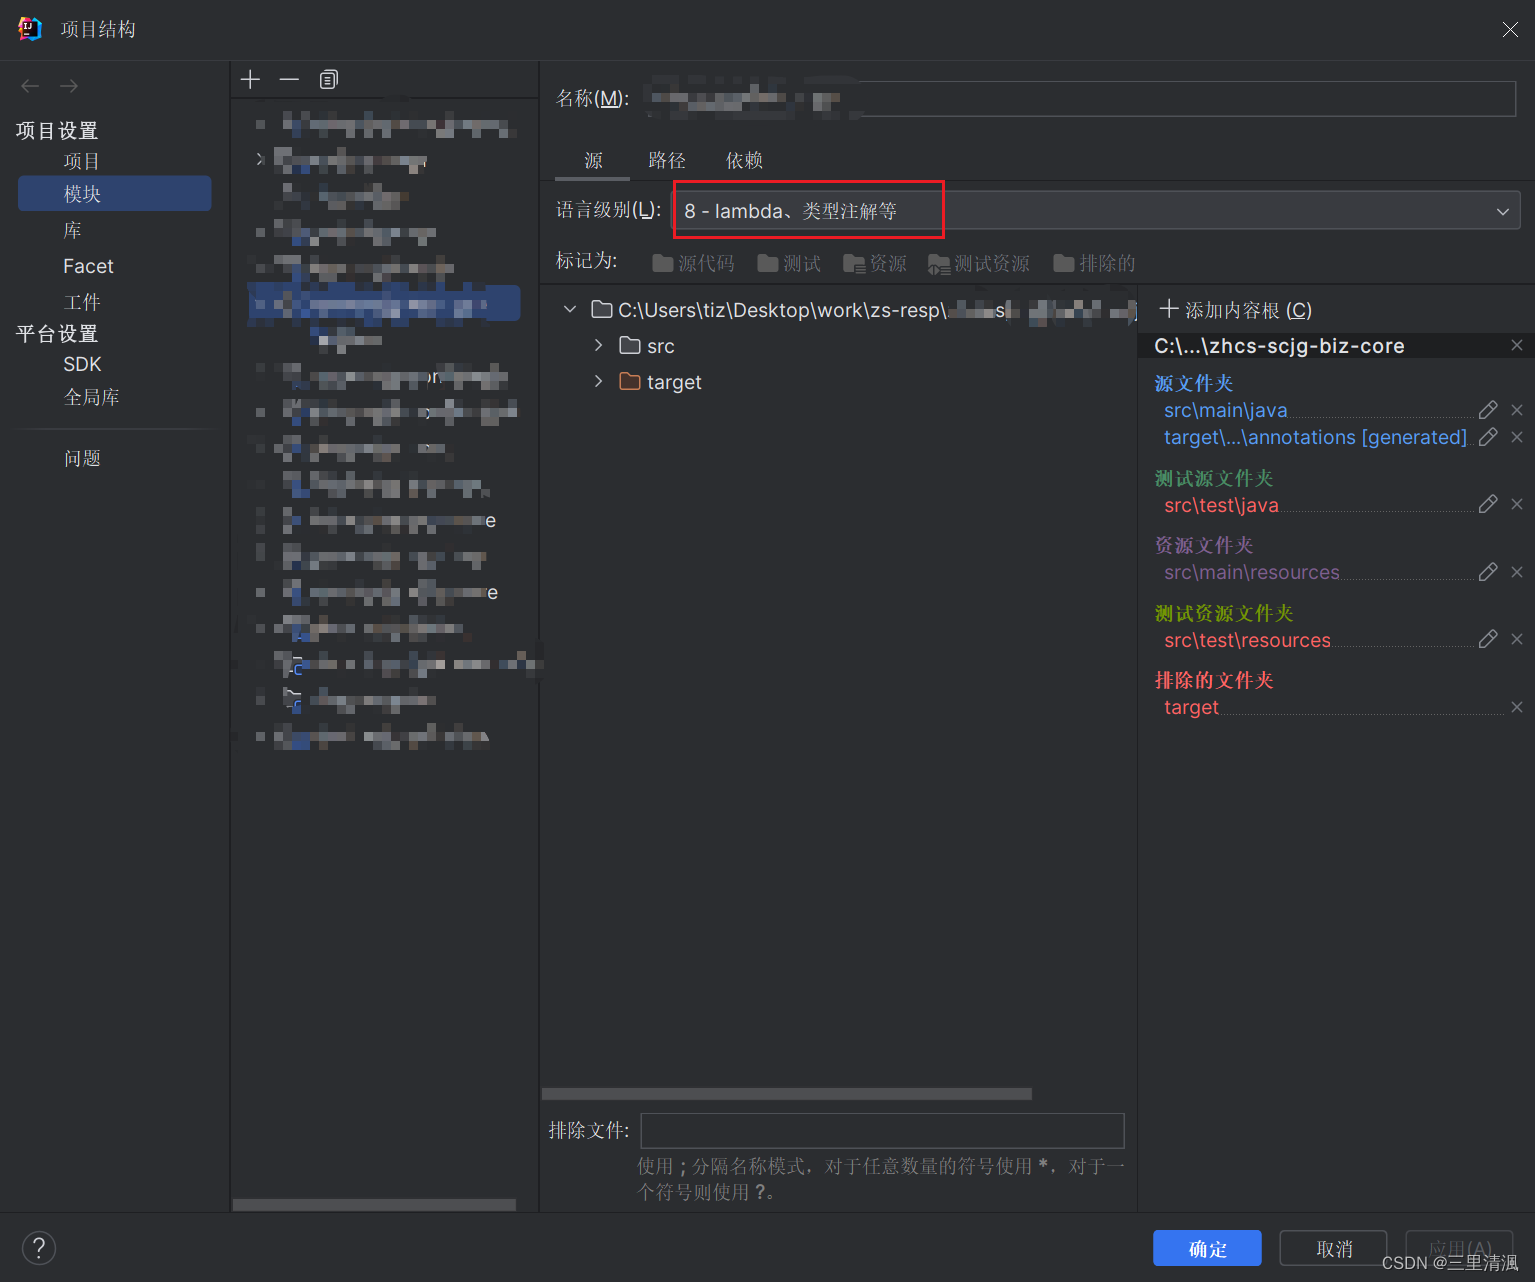Click the 取消 cancel button
Image resolution: width=1535 pixels, height=1282 pixels.
(x=1334, y=1248)
